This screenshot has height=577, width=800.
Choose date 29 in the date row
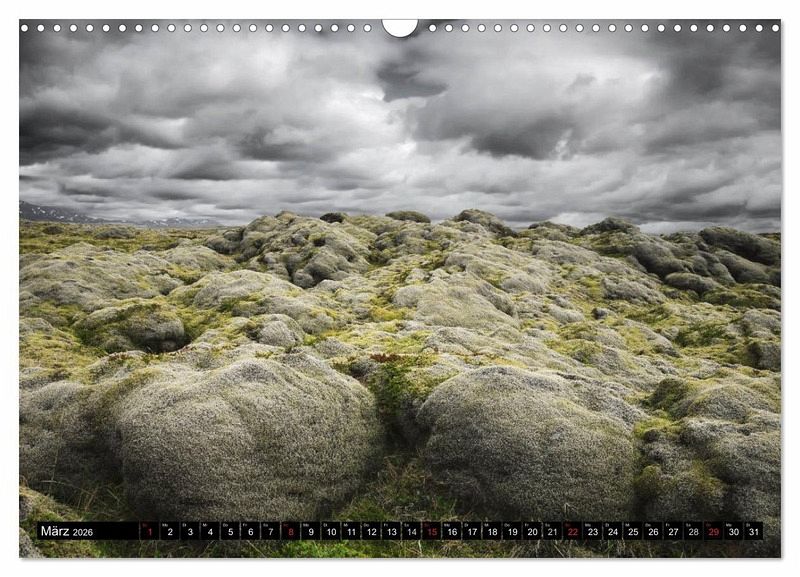pos(713,531)
